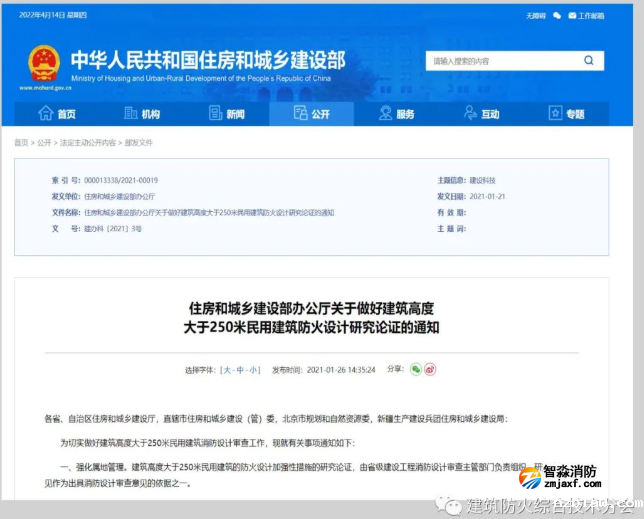Share article via WeChat icon
The image size is (644, 519).
pos(416,369)
